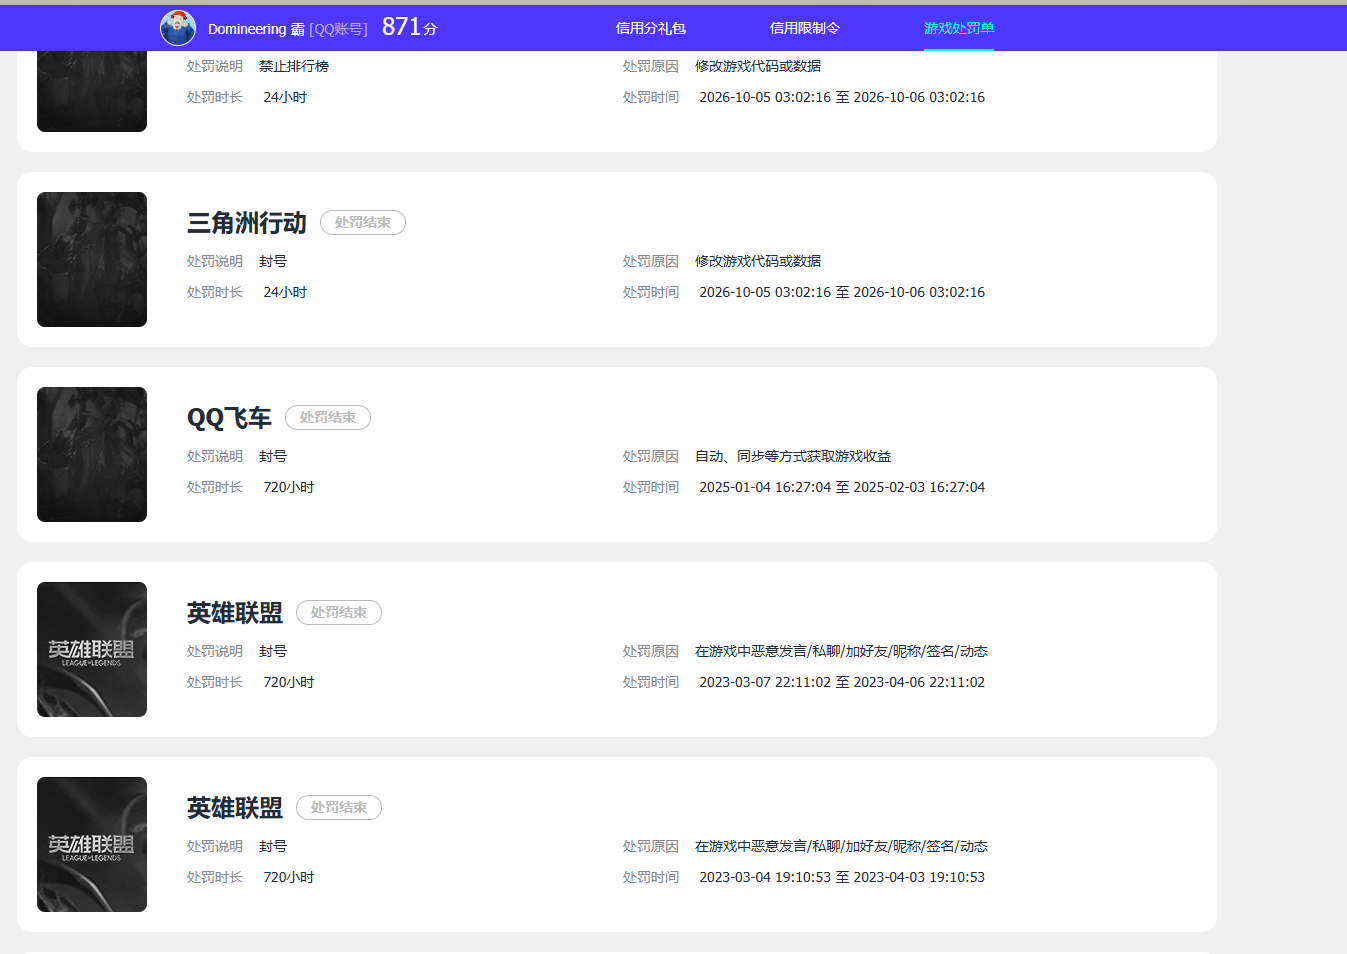
Task: Click the 24小时 duration in 三角洲行动 card
Action: 285,292
